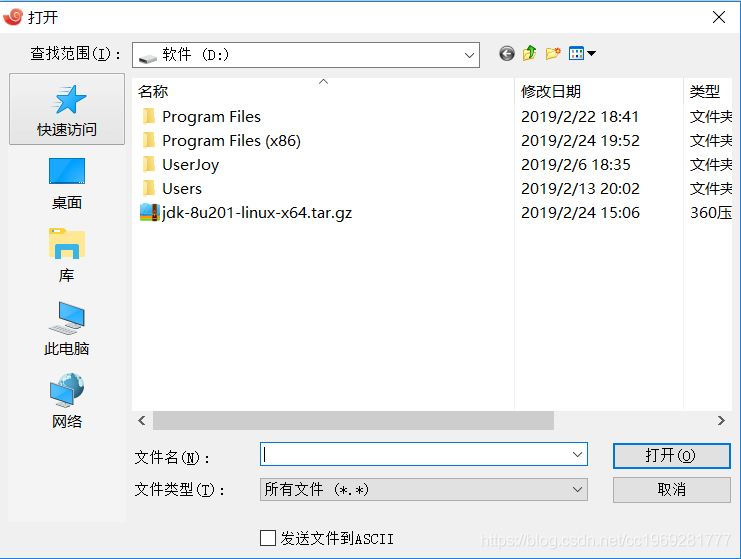Click the back navigation arrow icon
This screenshot has width=741, height=559.
pos(507,53)
